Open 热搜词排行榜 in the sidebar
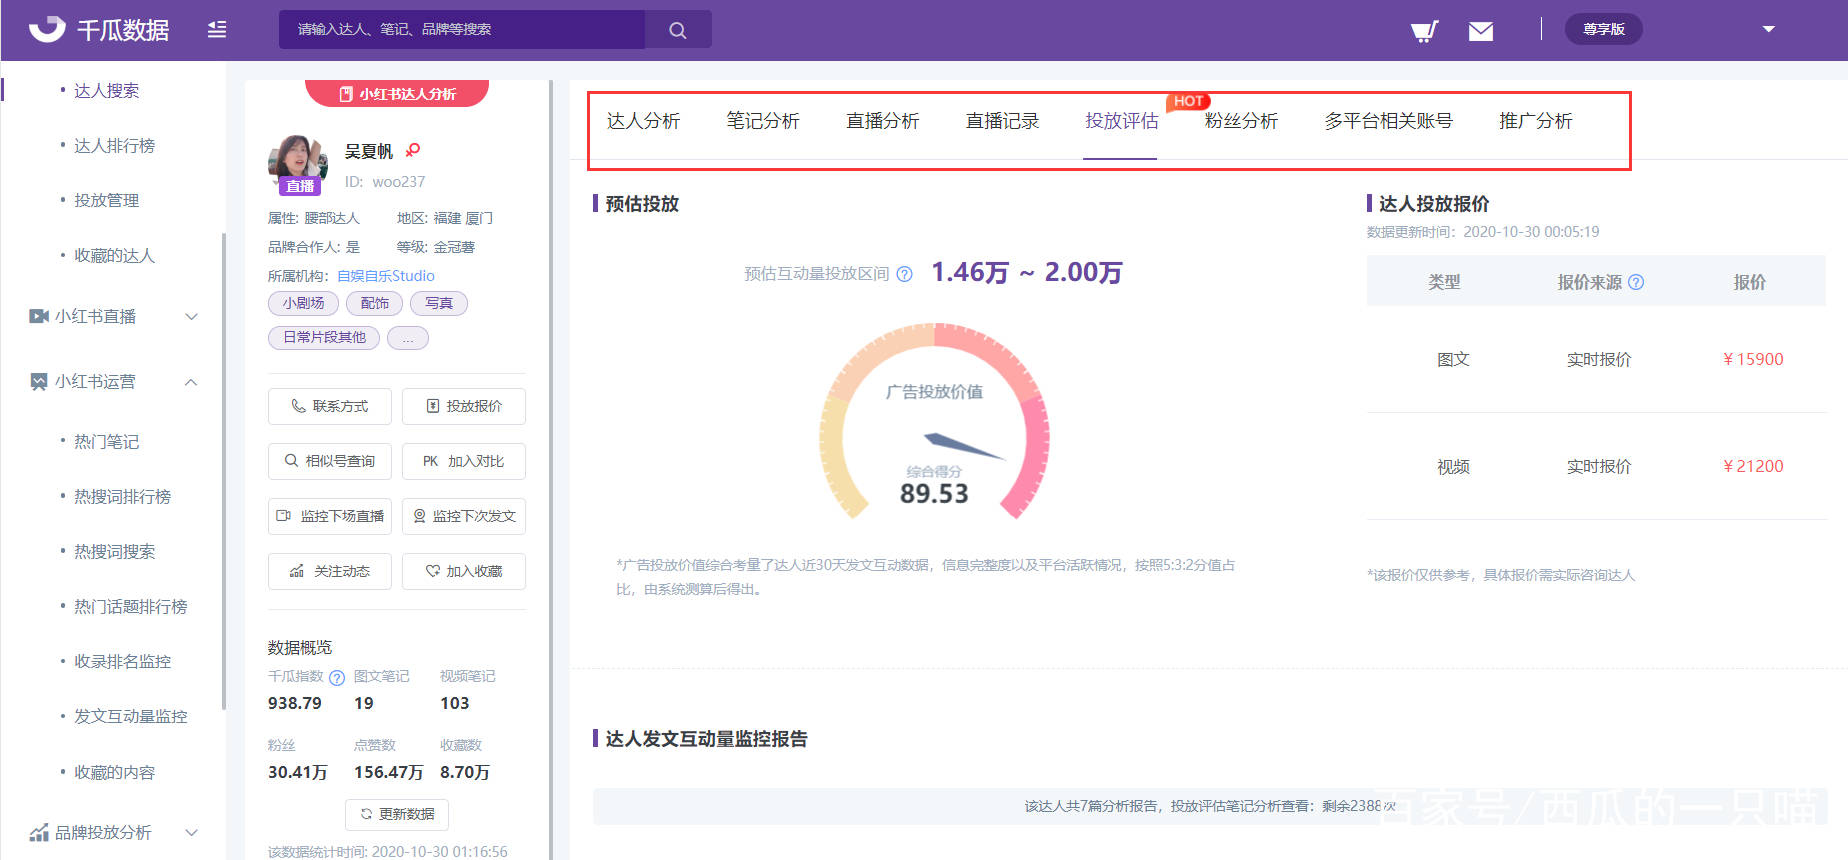 pyautogui.click(x=122, y=497)
